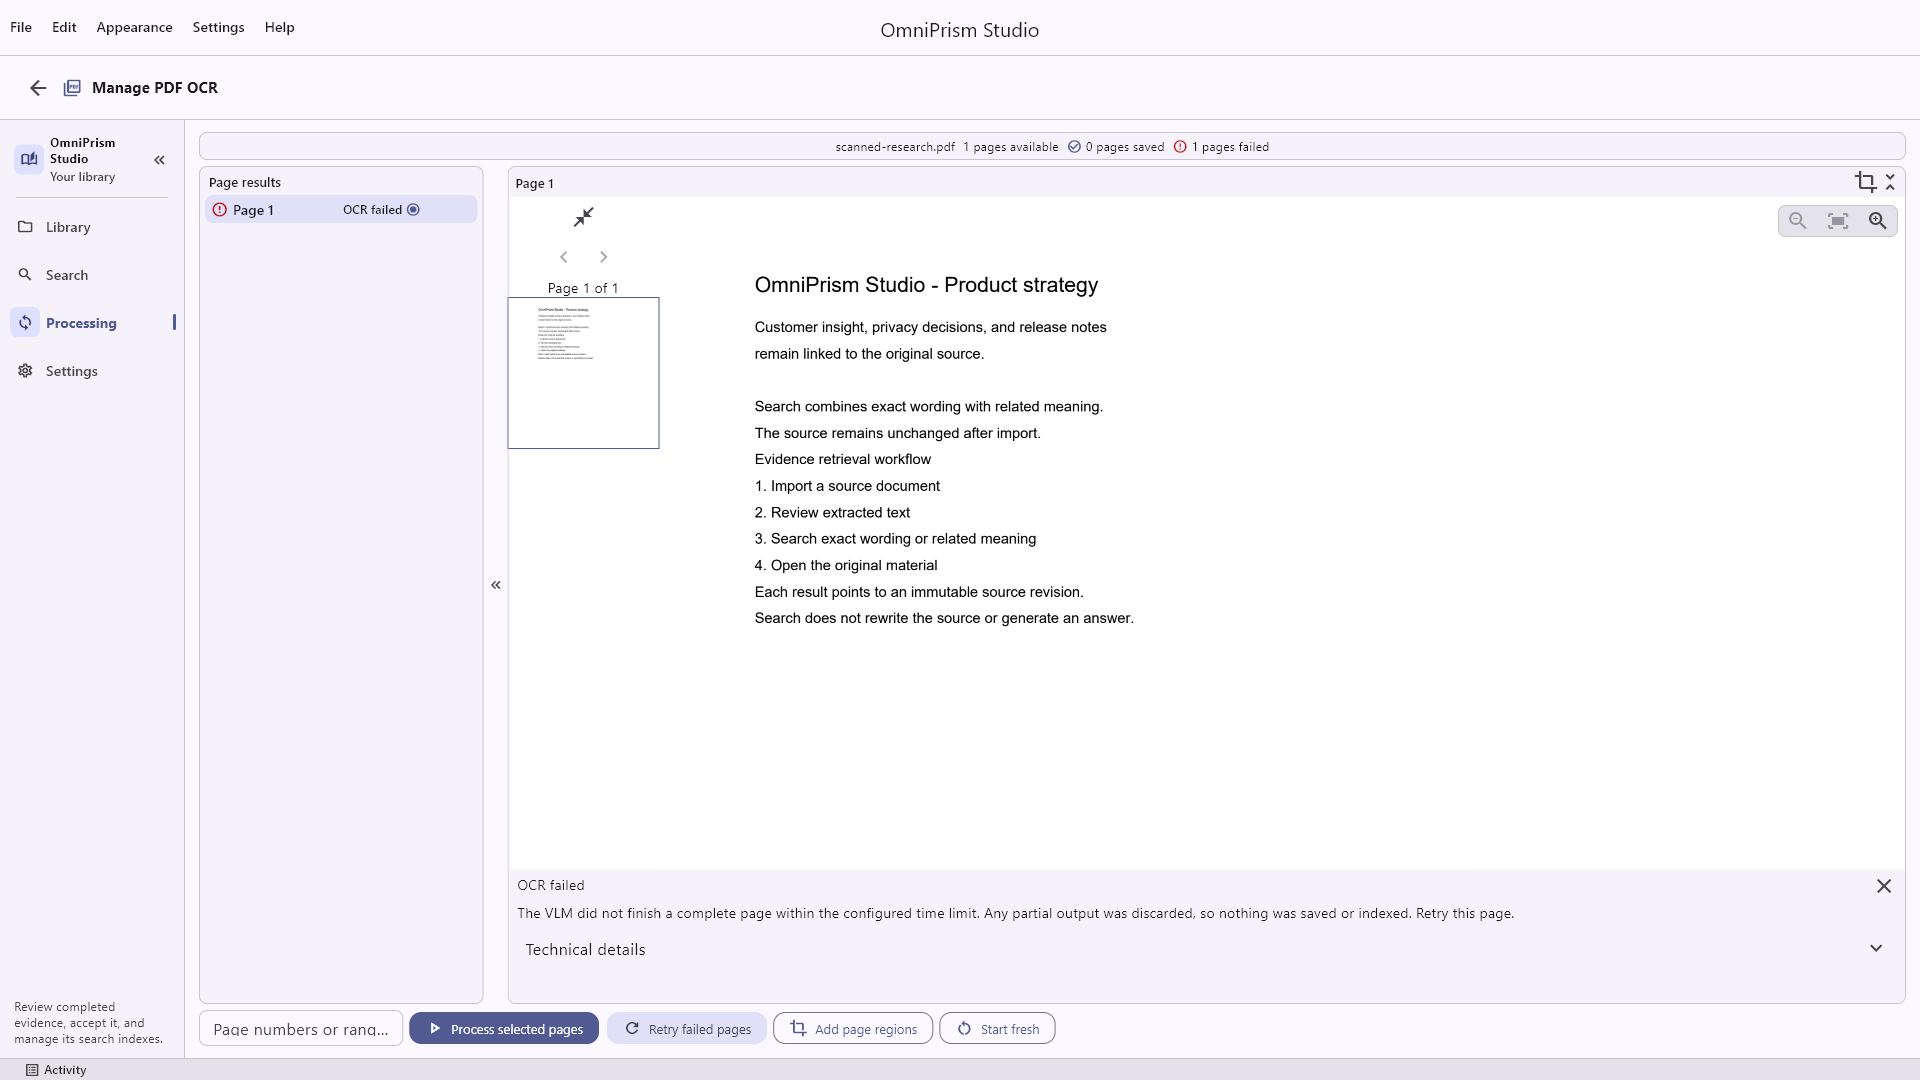This screenshot has width=1920, height=1080.
Task: Open Settings in the sidebar
Action: [x=93, y=371]
